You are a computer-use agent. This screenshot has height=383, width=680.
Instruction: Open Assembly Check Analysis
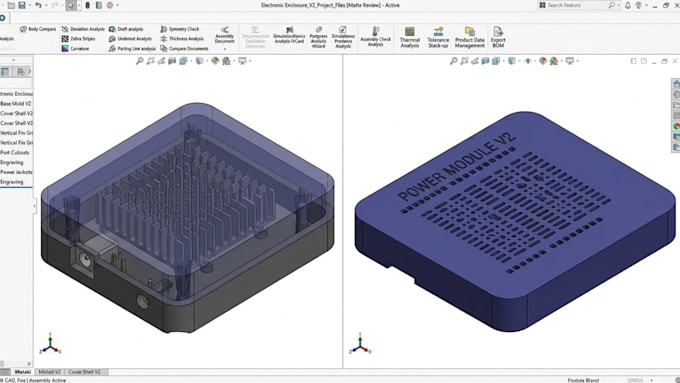coord(376,36)
